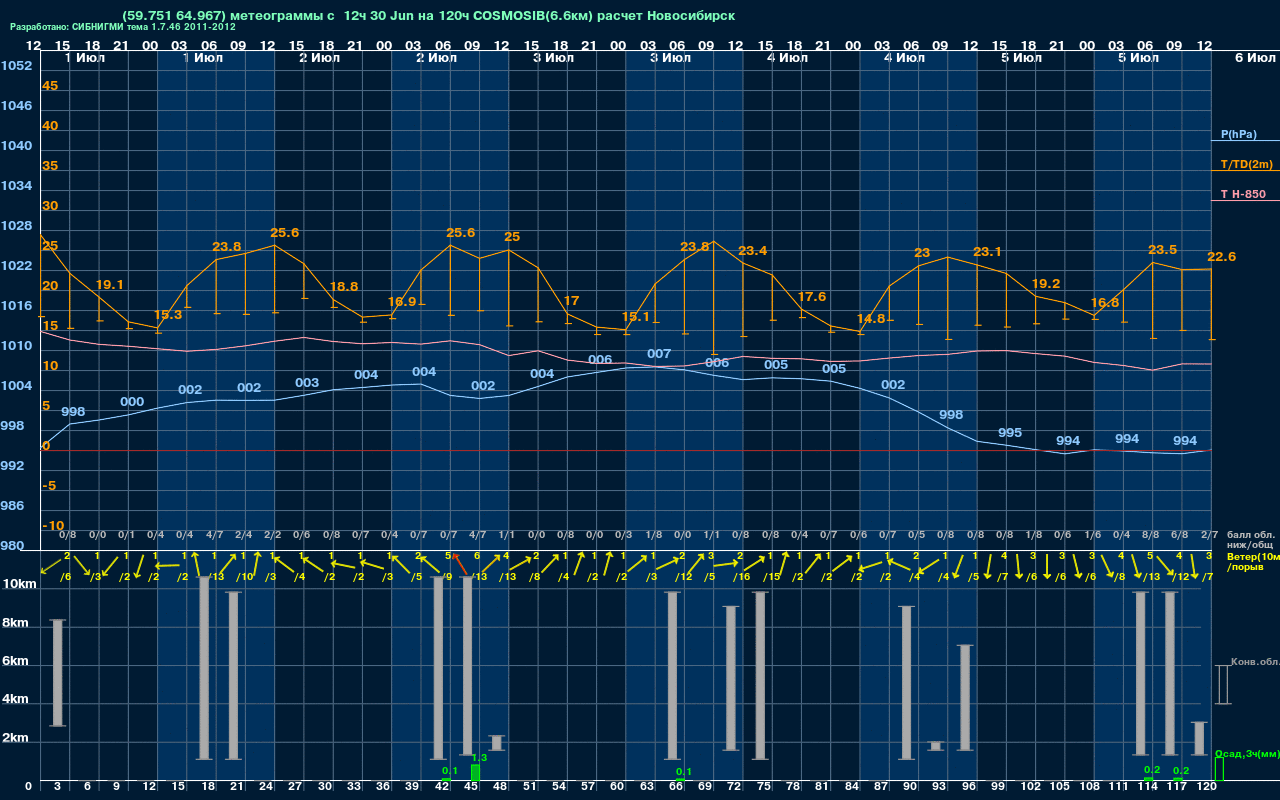Click the '6 Июл' date label
The image size is (1280, 800).
tap(1253, 58)
